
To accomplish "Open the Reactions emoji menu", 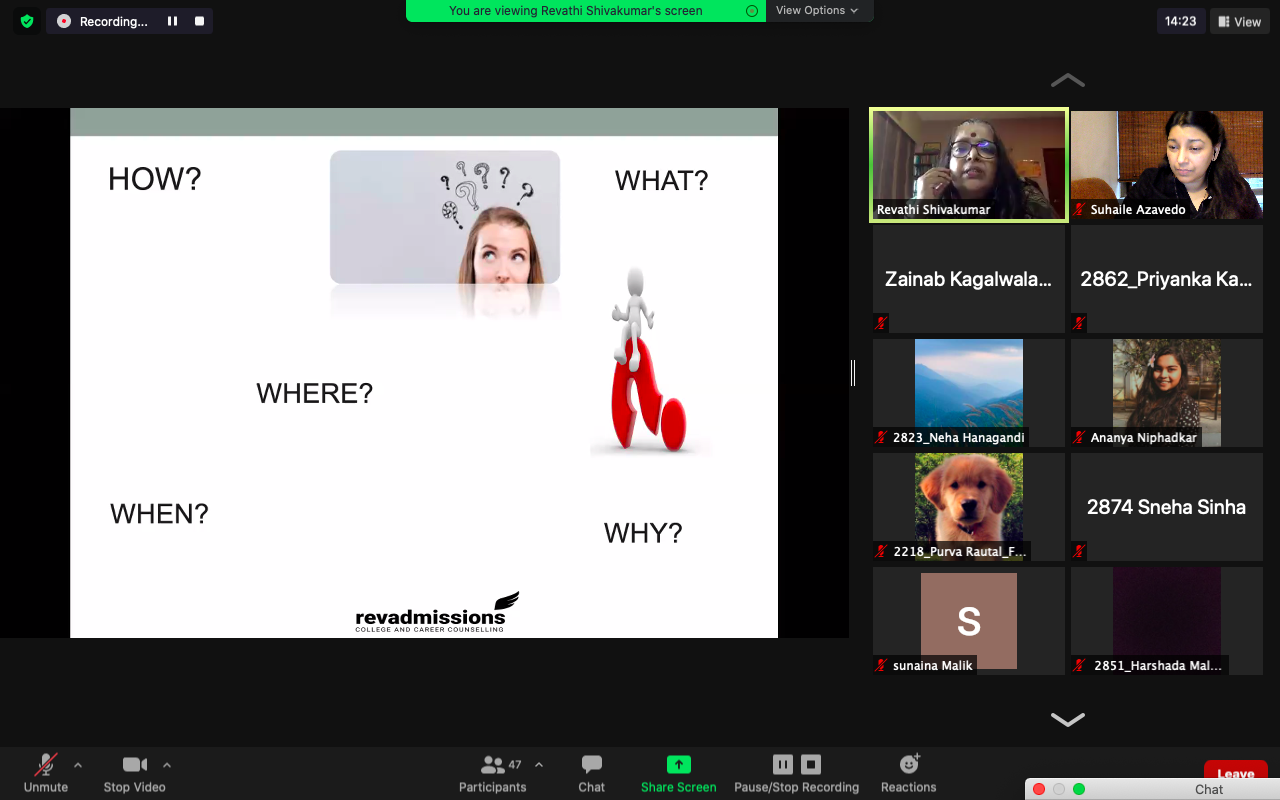I will 909,773.
